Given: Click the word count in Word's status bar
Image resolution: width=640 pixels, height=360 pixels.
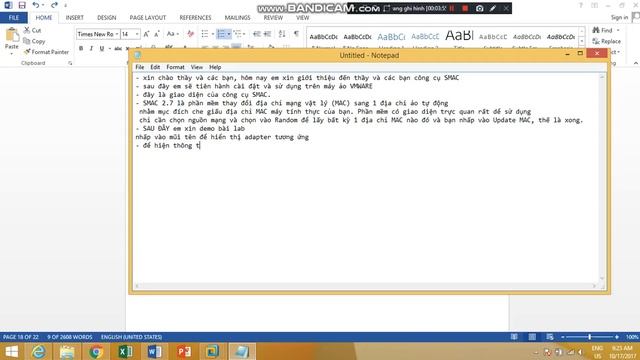Looking at the screenshot, I should (70, 337).
